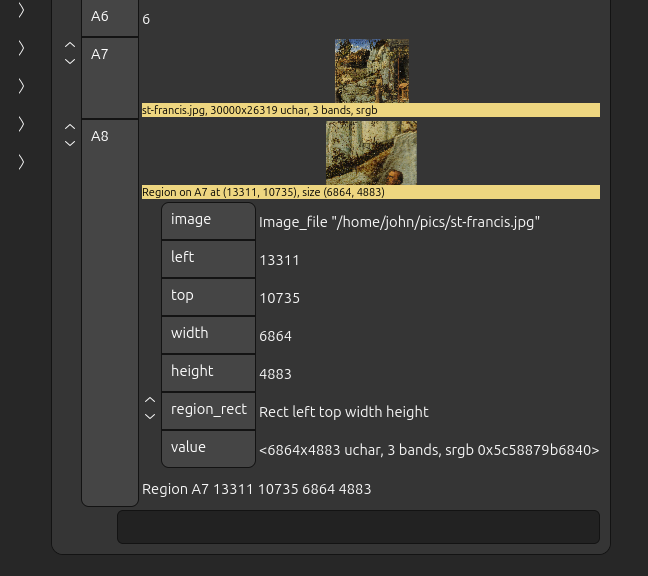
Task: Collapse row A7 using its chevron expander
Action: pos(70,53)
